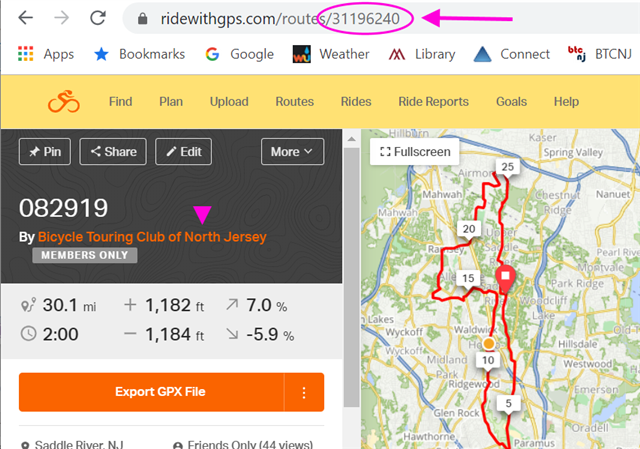Screen dimensions: 640x449
Task: Open the Rides menu
Action: click(356, 101)
